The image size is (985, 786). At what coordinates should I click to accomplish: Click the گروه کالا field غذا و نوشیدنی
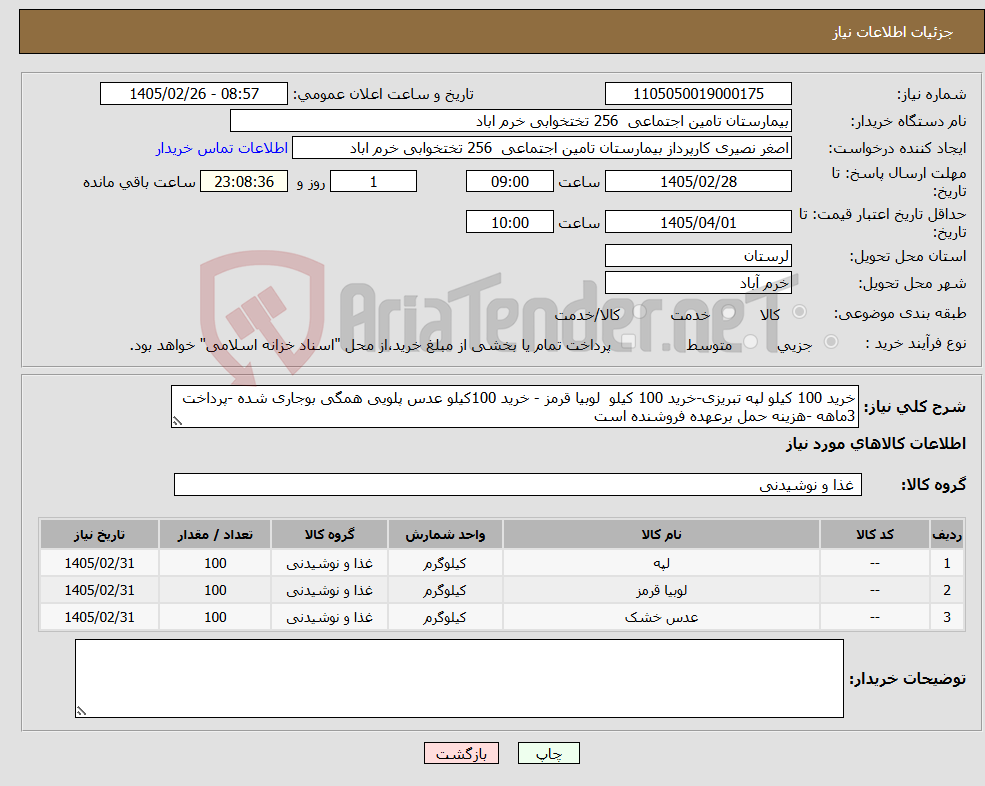[x=518, y=485]
